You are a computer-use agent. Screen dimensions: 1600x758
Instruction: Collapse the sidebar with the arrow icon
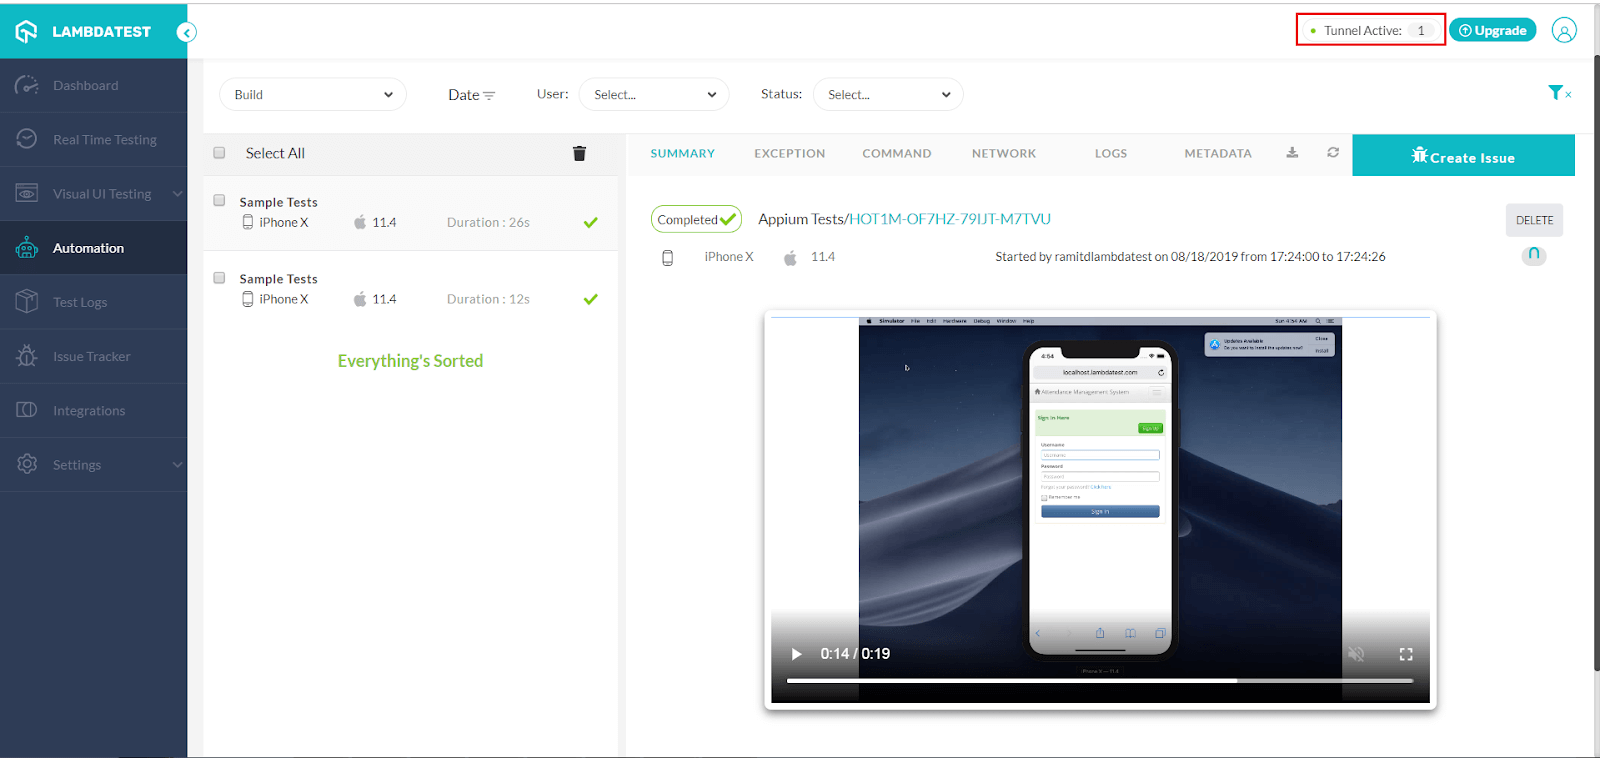pyautogui.click(x=186, y=32)
